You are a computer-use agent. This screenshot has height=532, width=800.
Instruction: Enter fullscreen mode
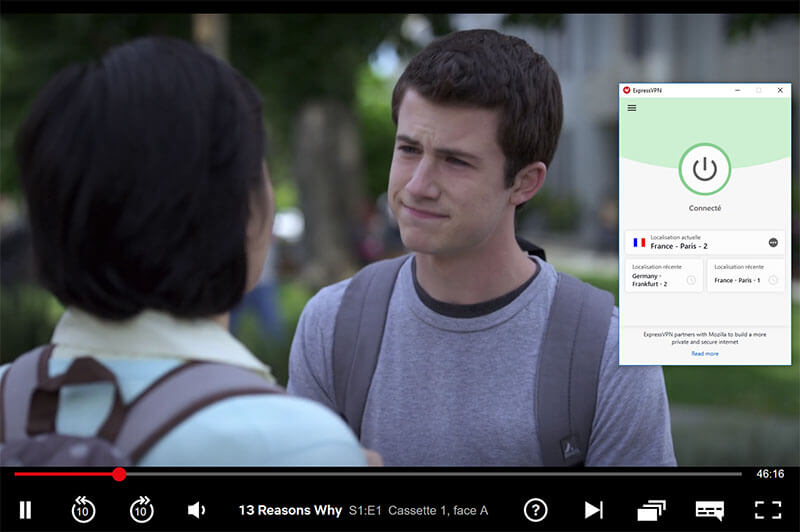tap(768, 510)
